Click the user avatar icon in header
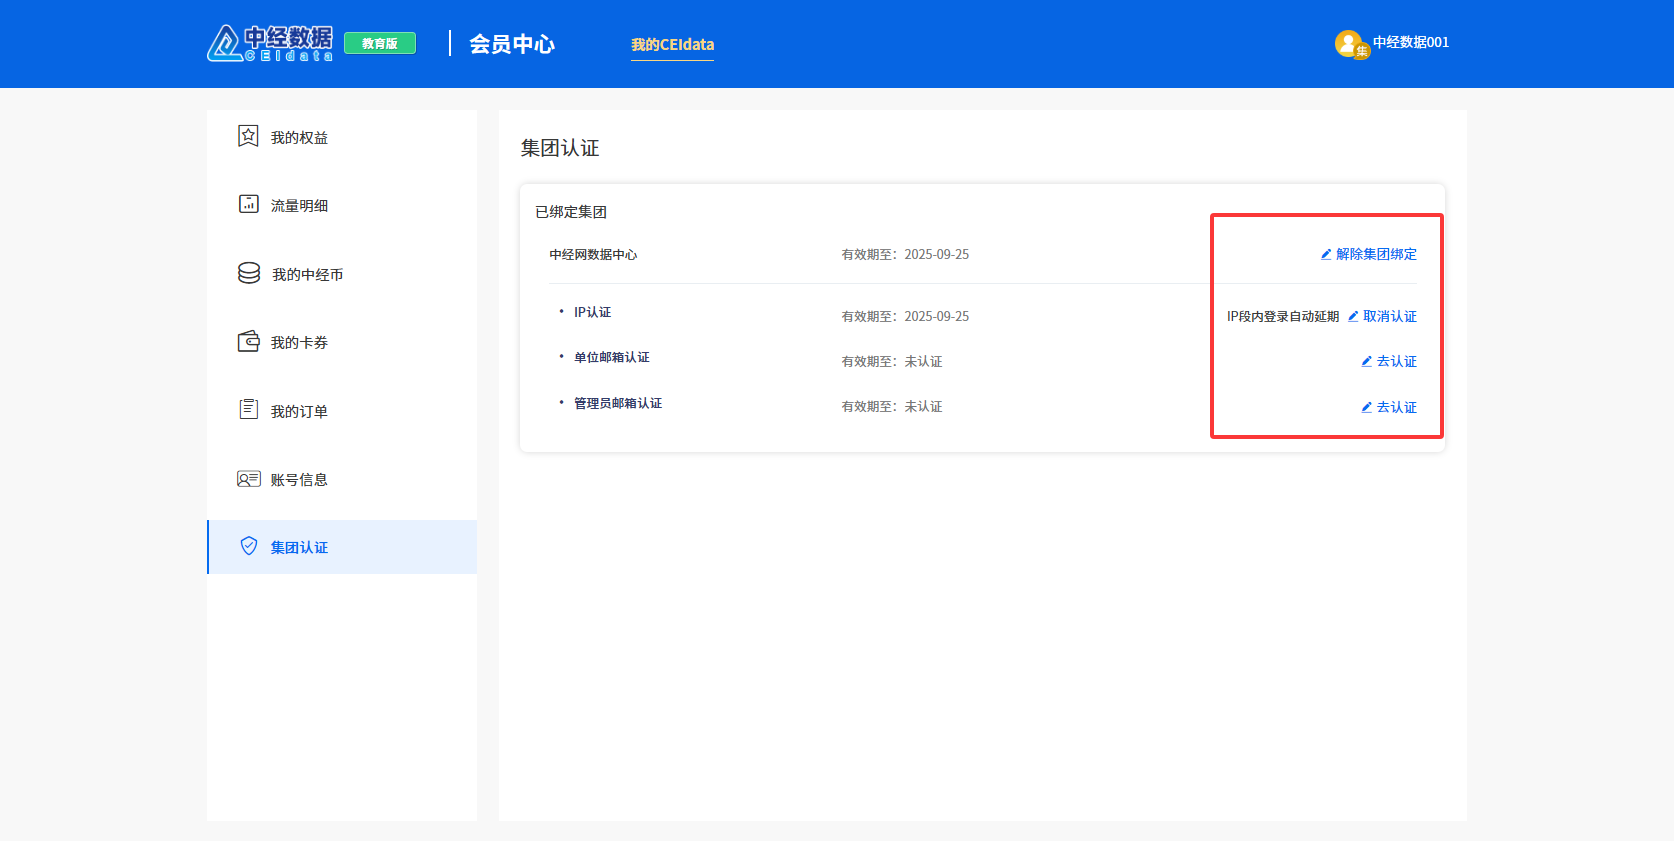Image resolution: width=1674 pixels, height=841 pixels. point(1350,44)
